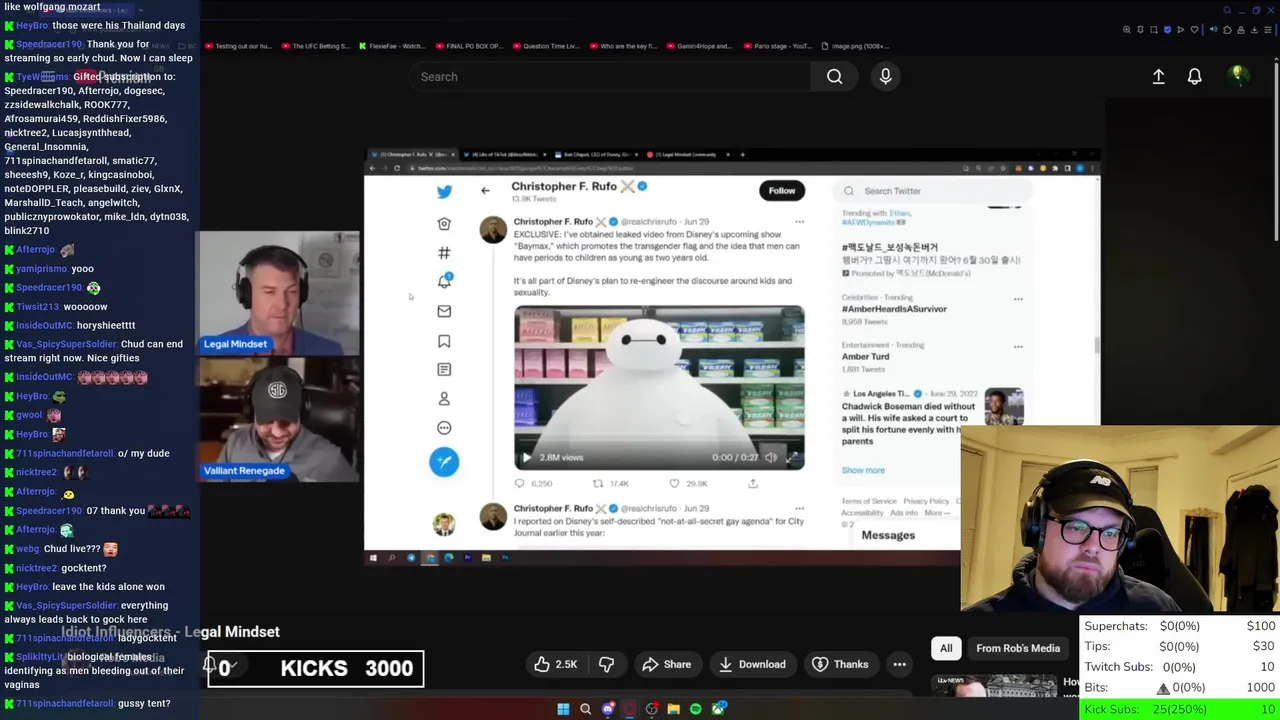Viewport: 1280px width, 720px height.
Task: Click #AmberHeardIsASurvivor trending topic
Action: tap(894, 309)
